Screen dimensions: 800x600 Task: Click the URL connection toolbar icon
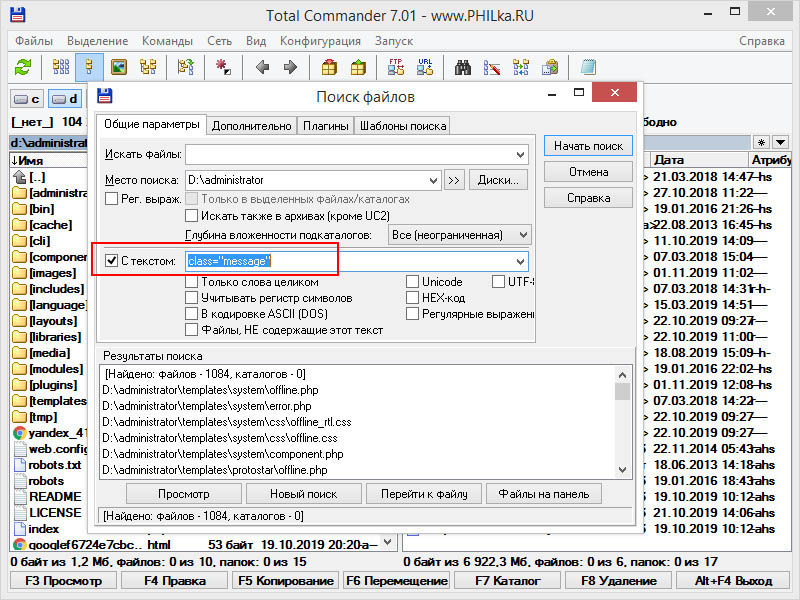(x=424, y=67)
